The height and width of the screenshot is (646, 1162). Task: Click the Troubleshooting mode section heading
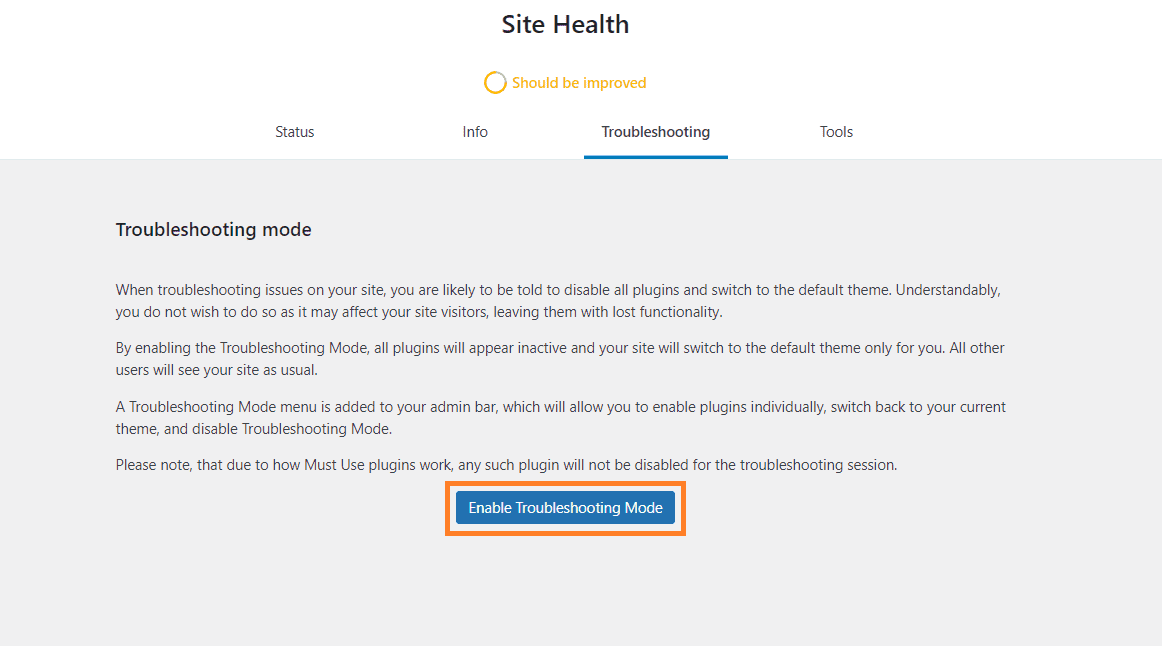213,229
